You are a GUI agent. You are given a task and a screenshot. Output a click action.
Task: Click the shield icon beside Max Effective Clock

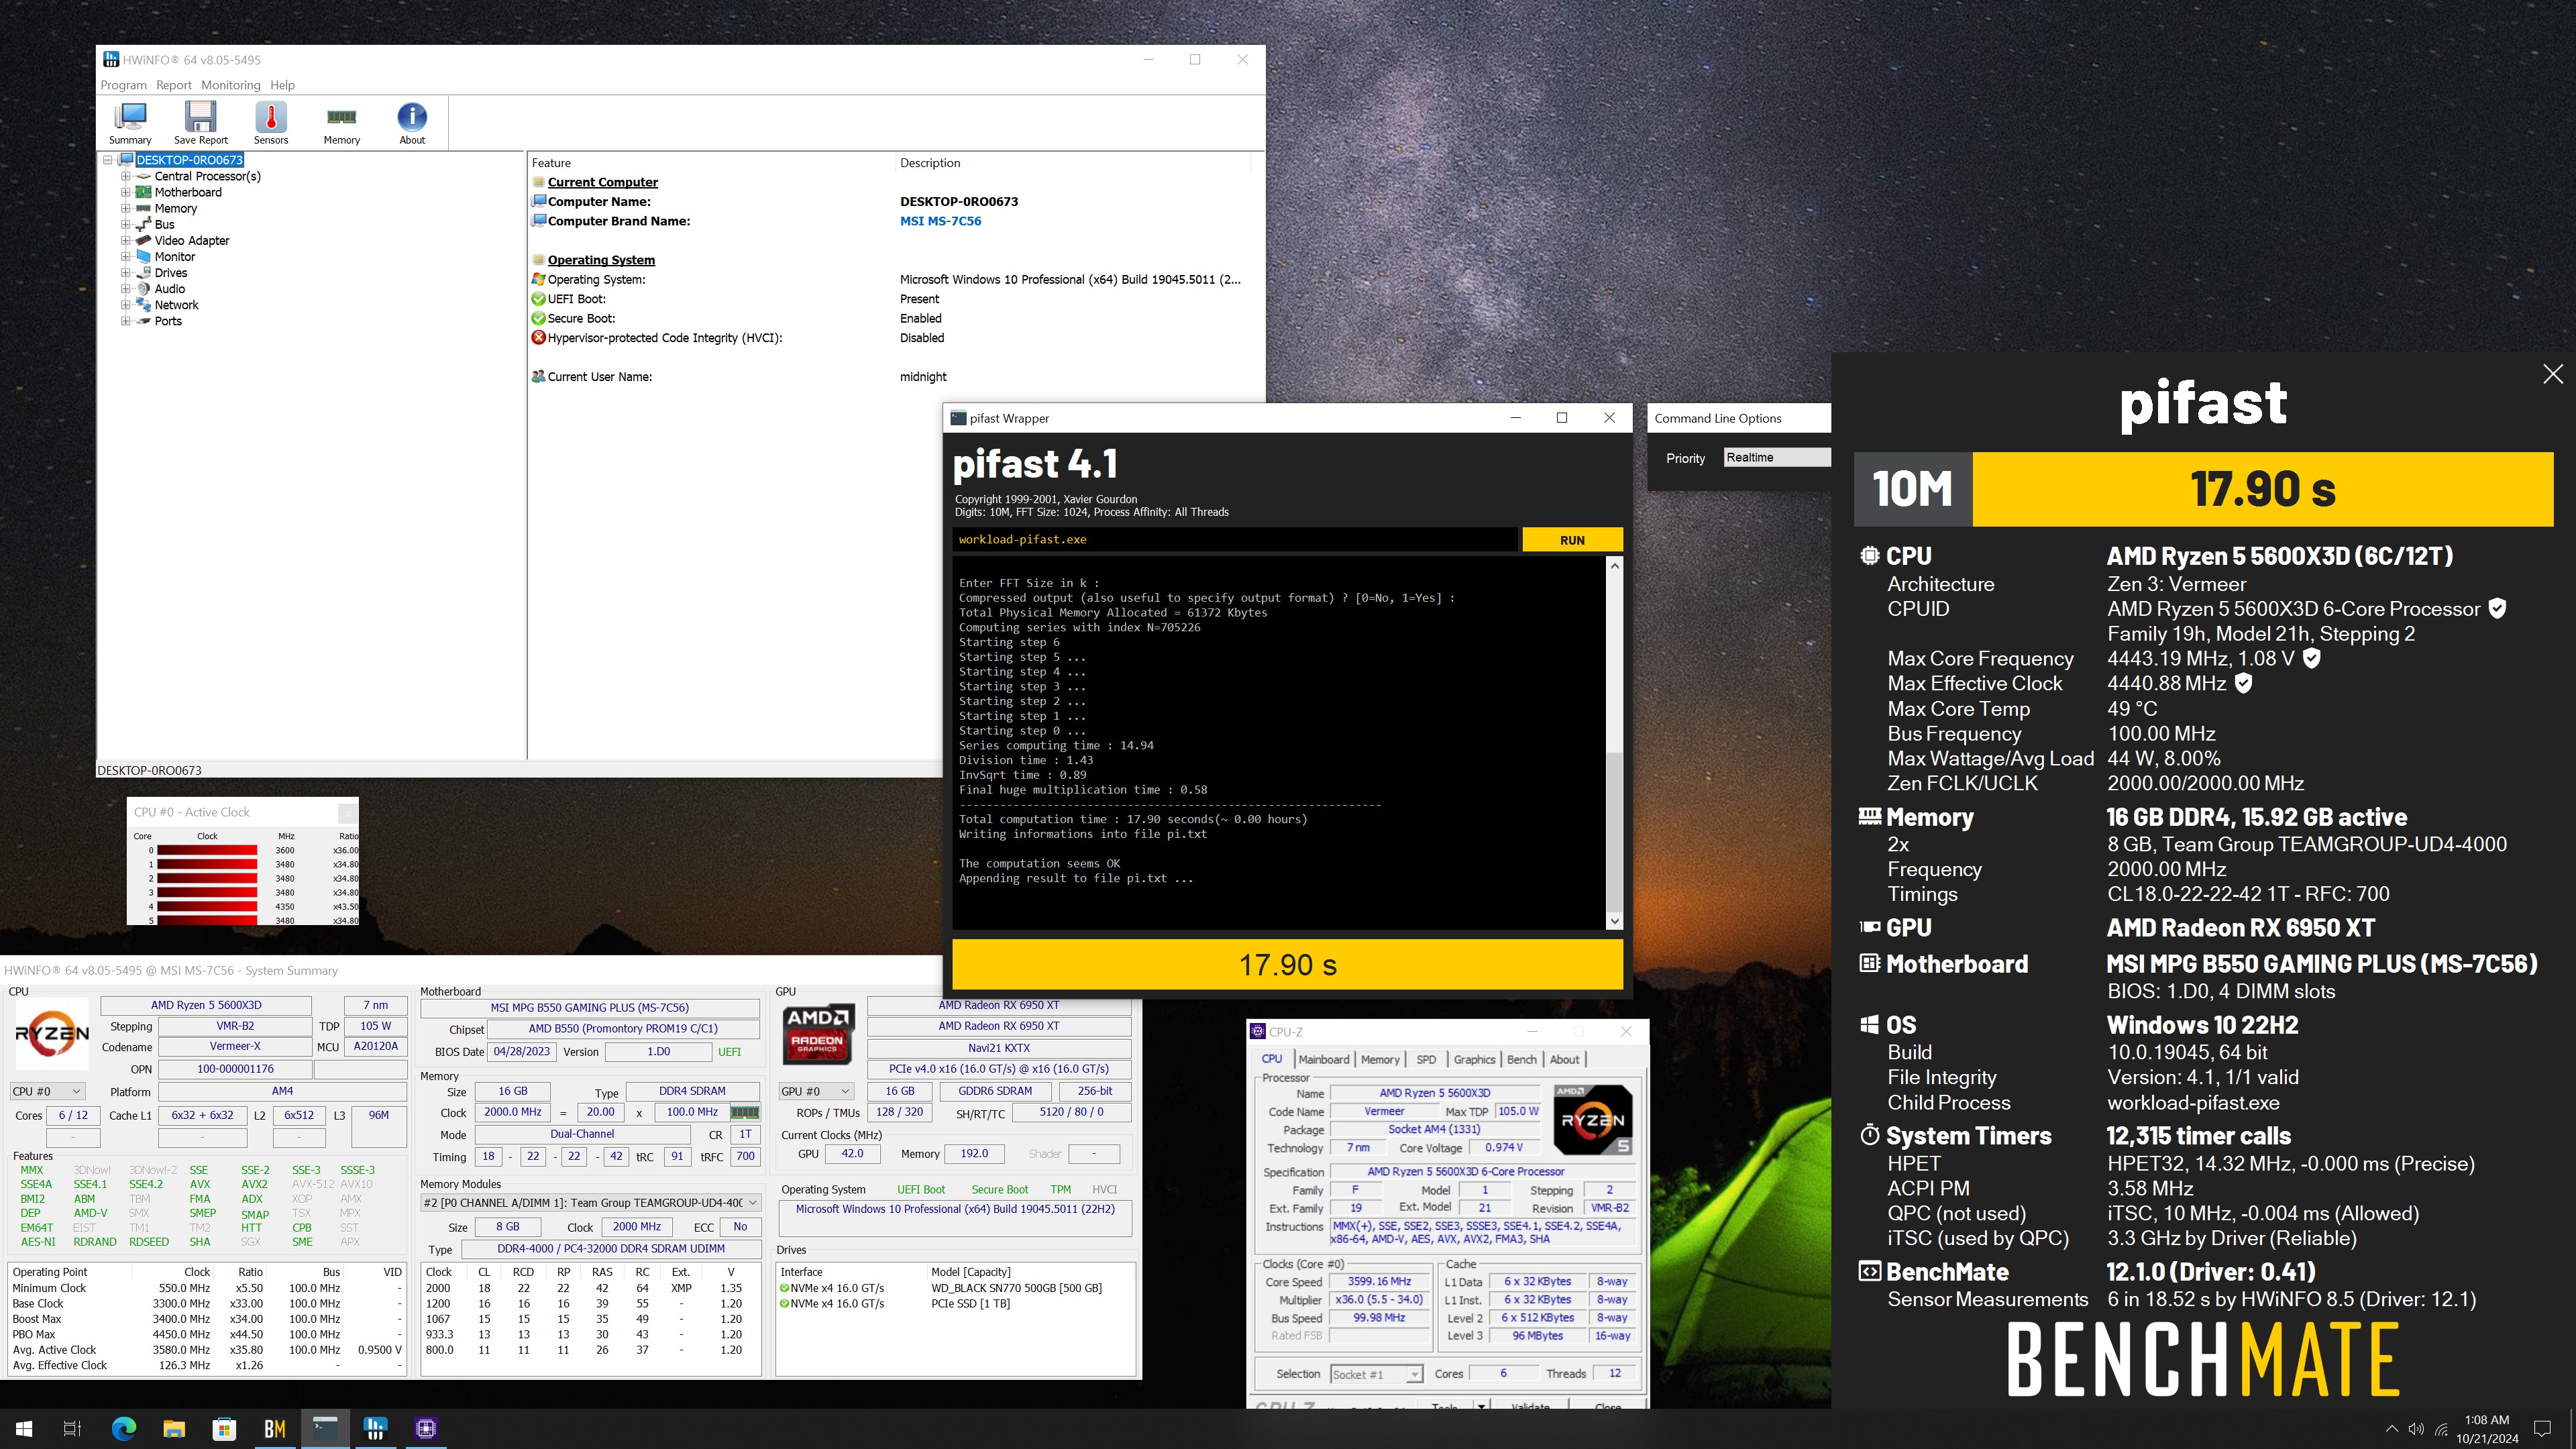click(x=2243, y=683)
